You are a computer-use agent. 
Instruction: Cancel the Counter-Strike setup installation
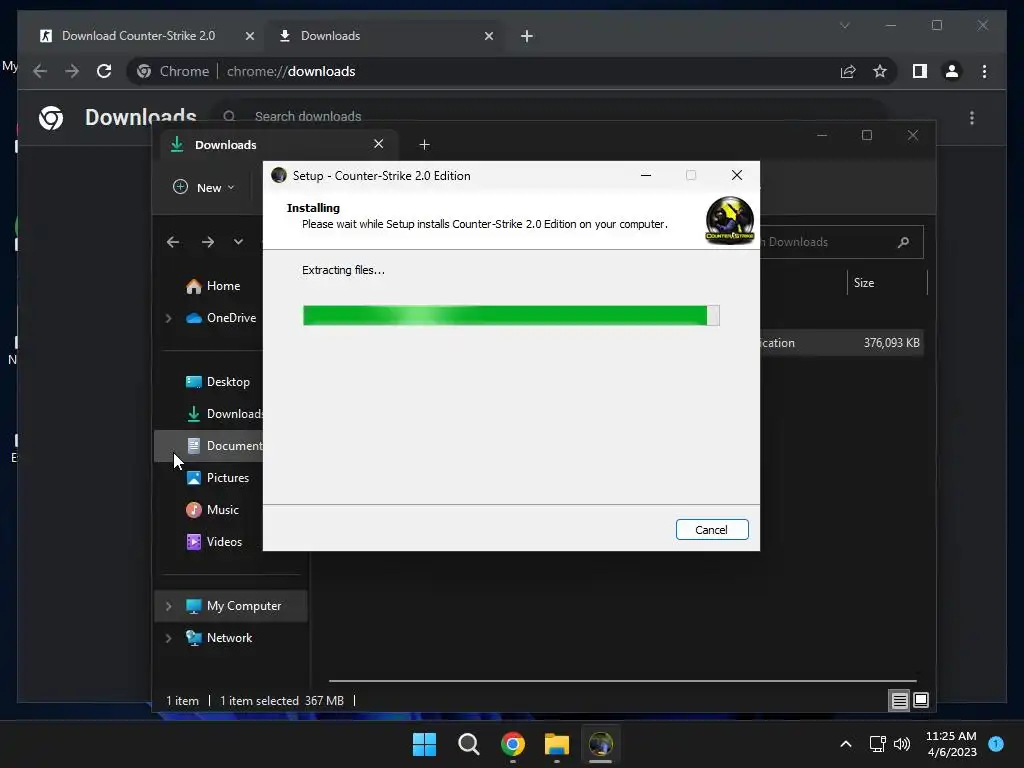tap(712, 530)
